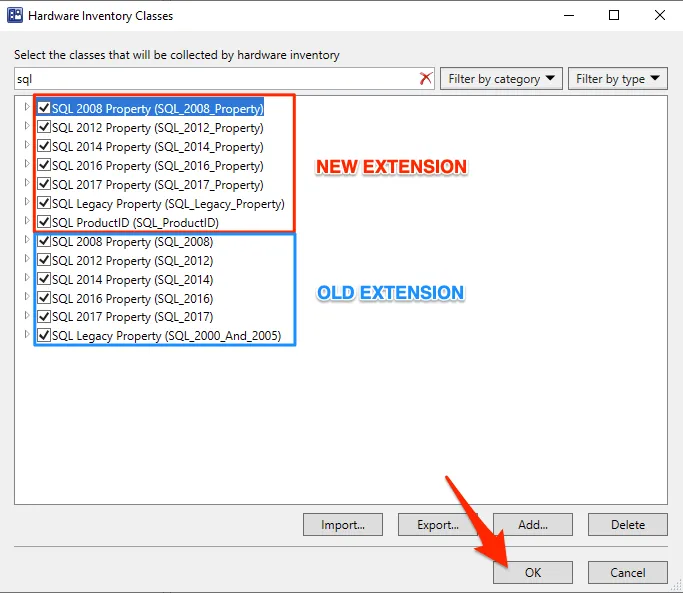Screen dimensions: 683x593
Task: Toggle SQL 2017 Property (SQL_2017) checkbox
Action: pyautogui.click(x=44, y=316)
